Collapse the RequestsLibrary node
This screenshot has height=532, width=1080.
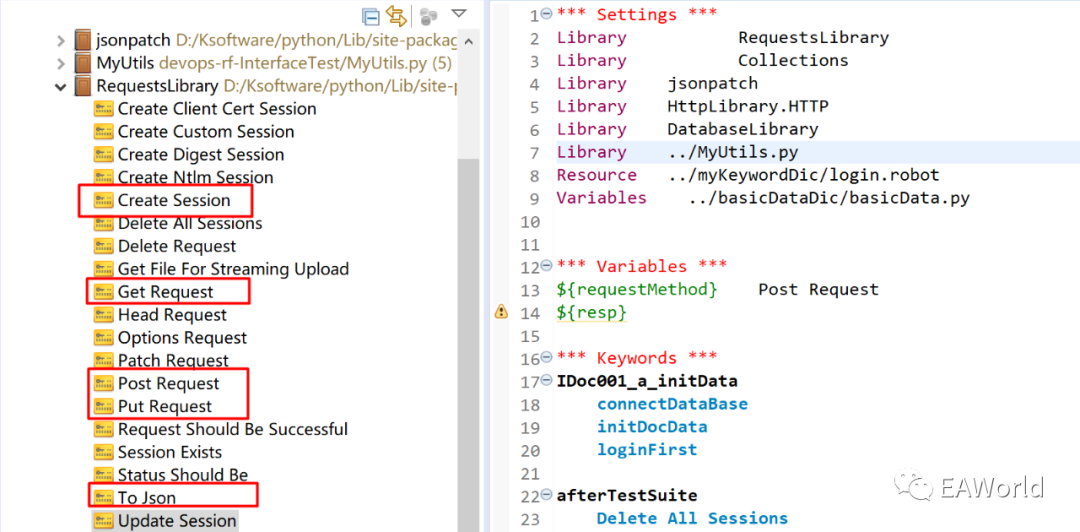tap(61, 87)
